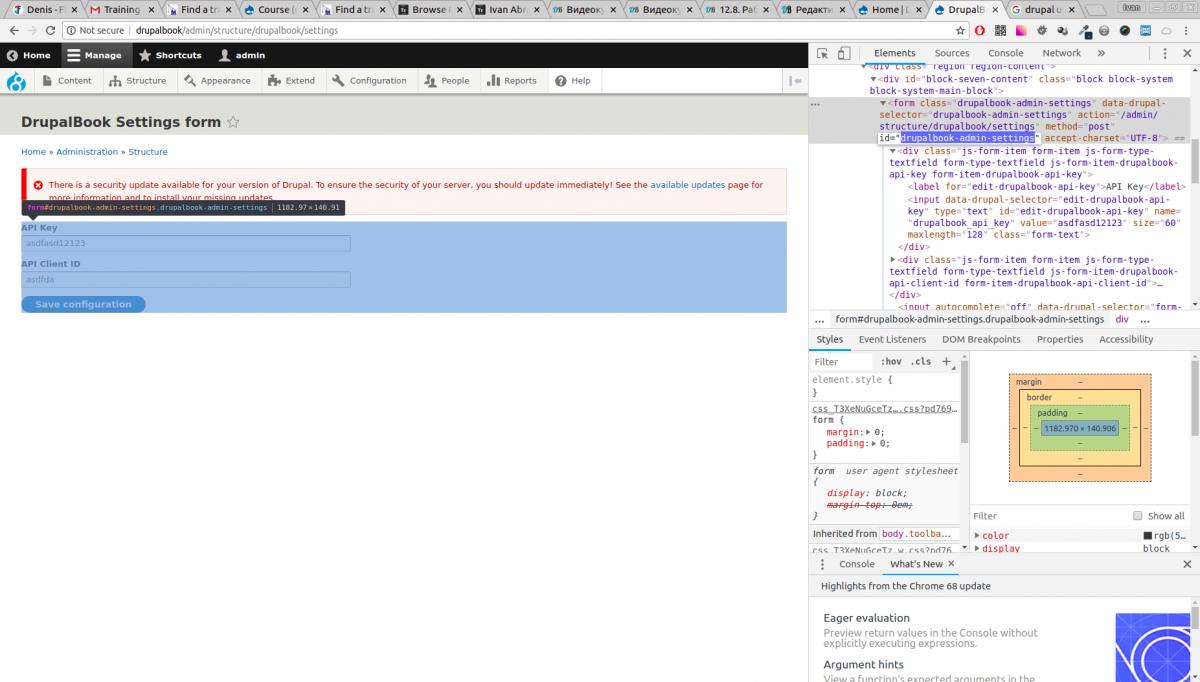Open the Shortcuts toolbar tray
The height and width of the screenshot is (682, 1200).
coord(171,55)
